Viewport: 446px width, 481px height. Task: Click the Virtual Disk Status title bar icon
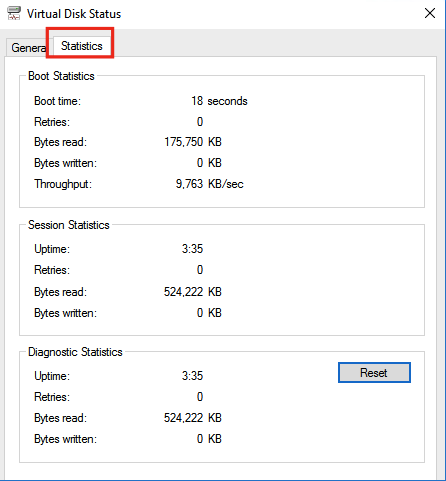pos(14,13)
